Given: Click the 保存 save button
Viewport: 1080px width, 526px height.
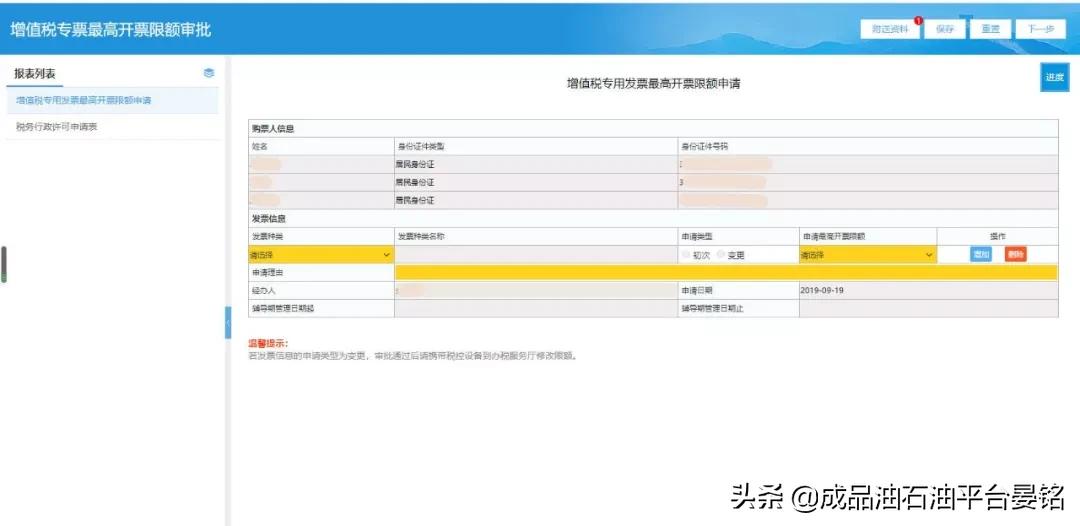Looking at the screenshot, I should [x=944, y=29].
